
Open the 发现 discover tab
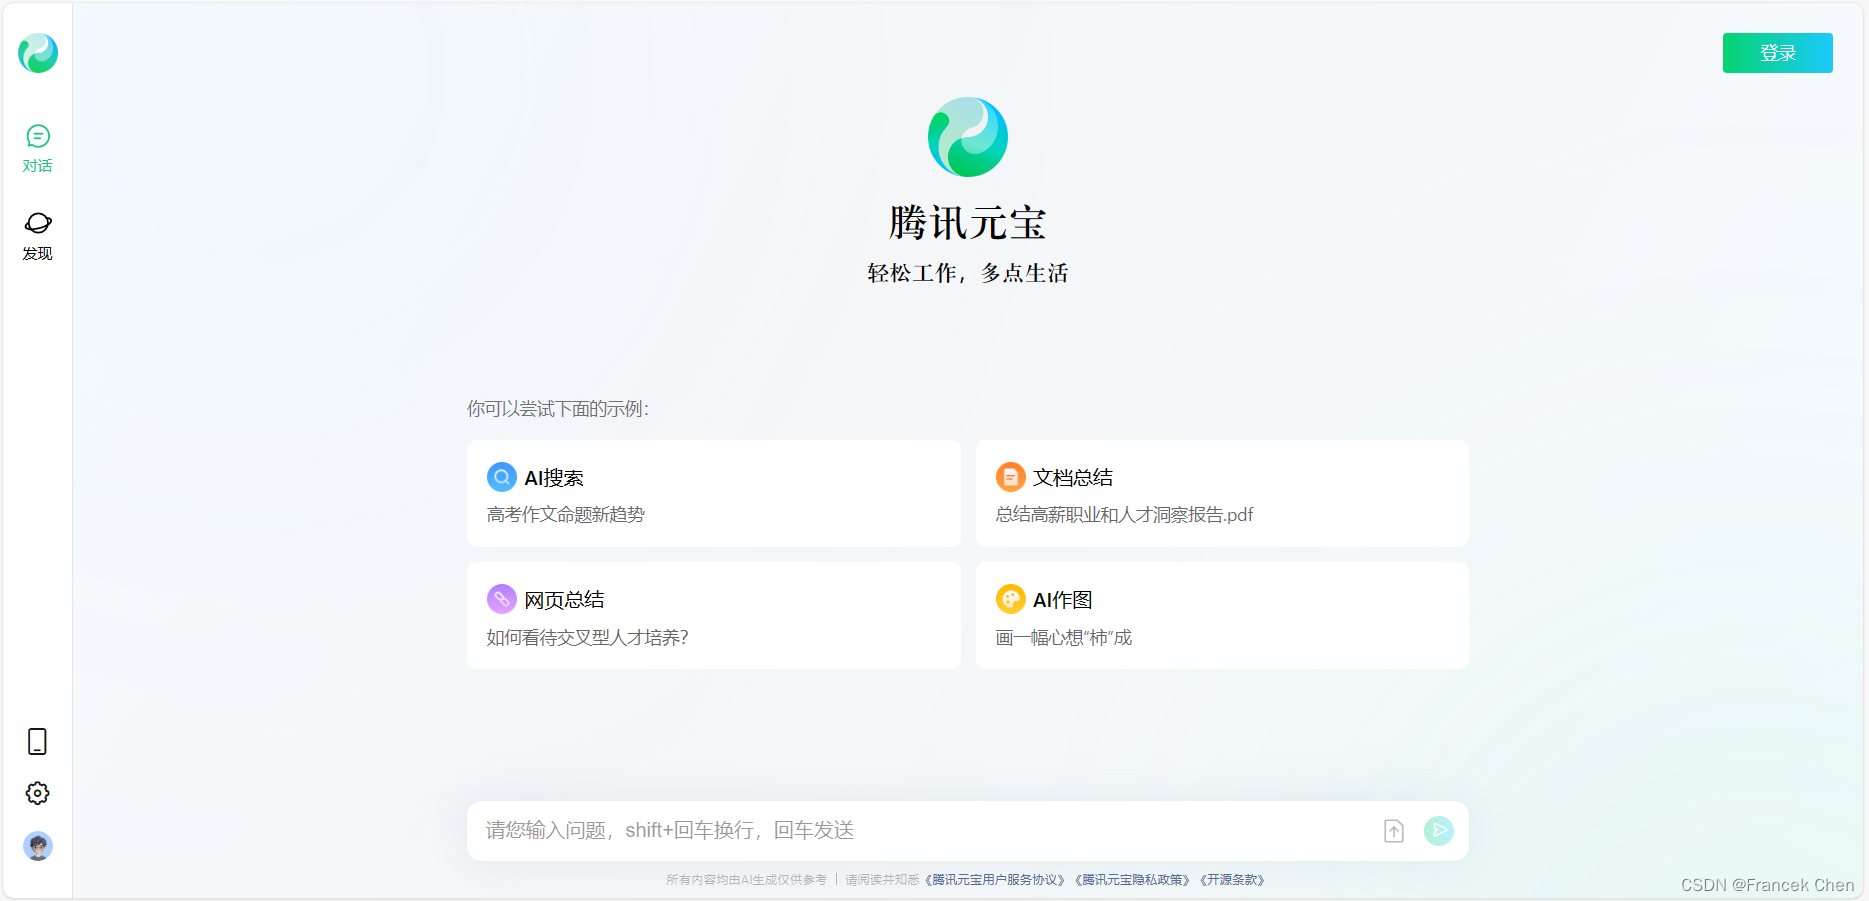point(38,236)
